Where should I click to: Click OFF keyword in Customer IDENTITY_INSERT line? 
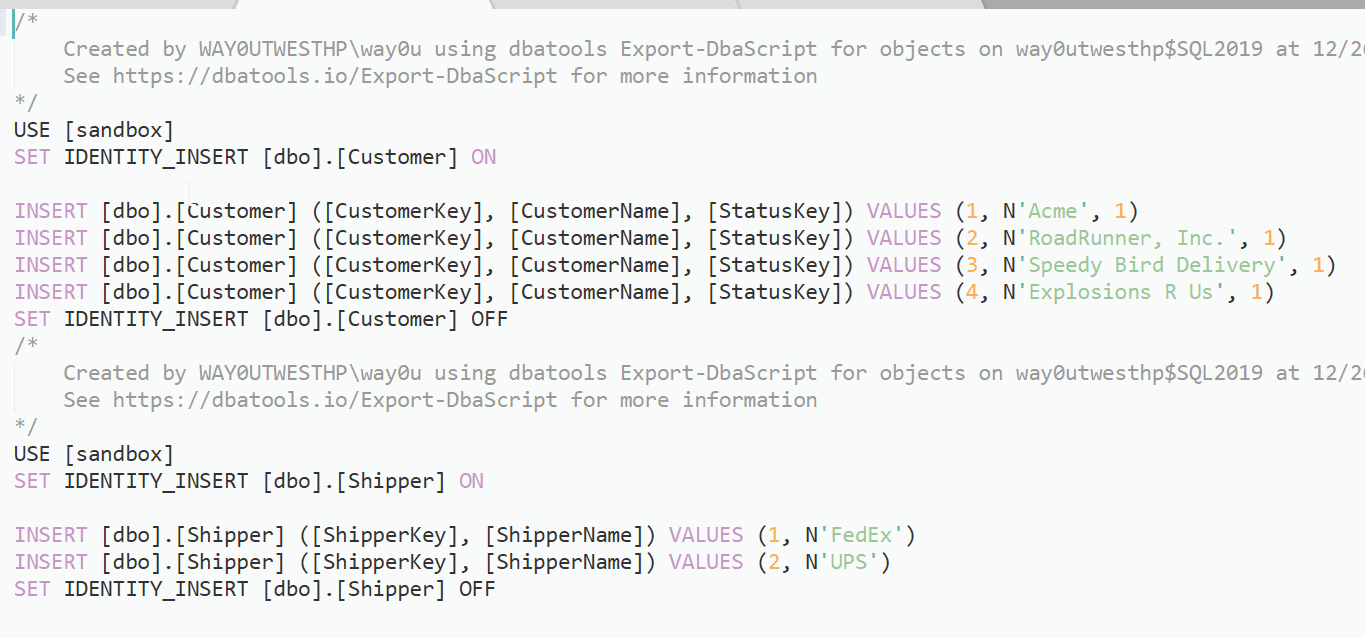coord(489,319)
